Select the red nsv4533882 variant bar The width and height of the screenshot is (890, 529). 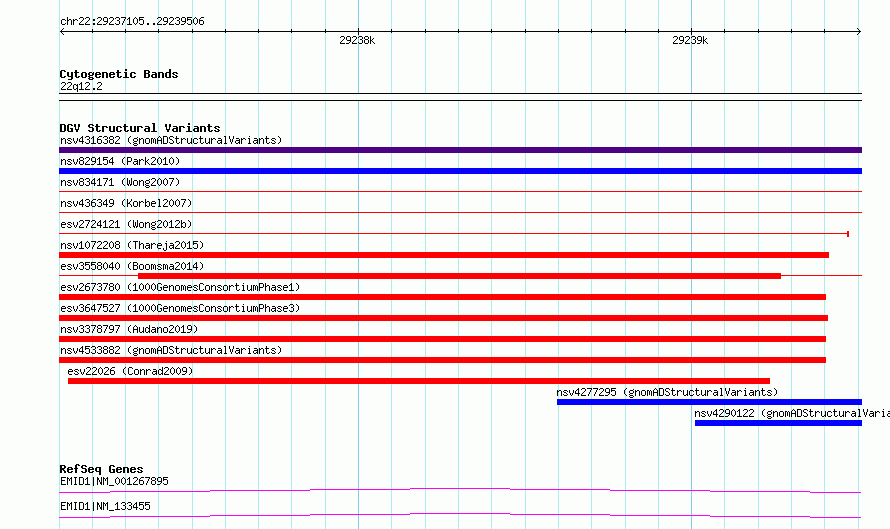pos(442,360)
